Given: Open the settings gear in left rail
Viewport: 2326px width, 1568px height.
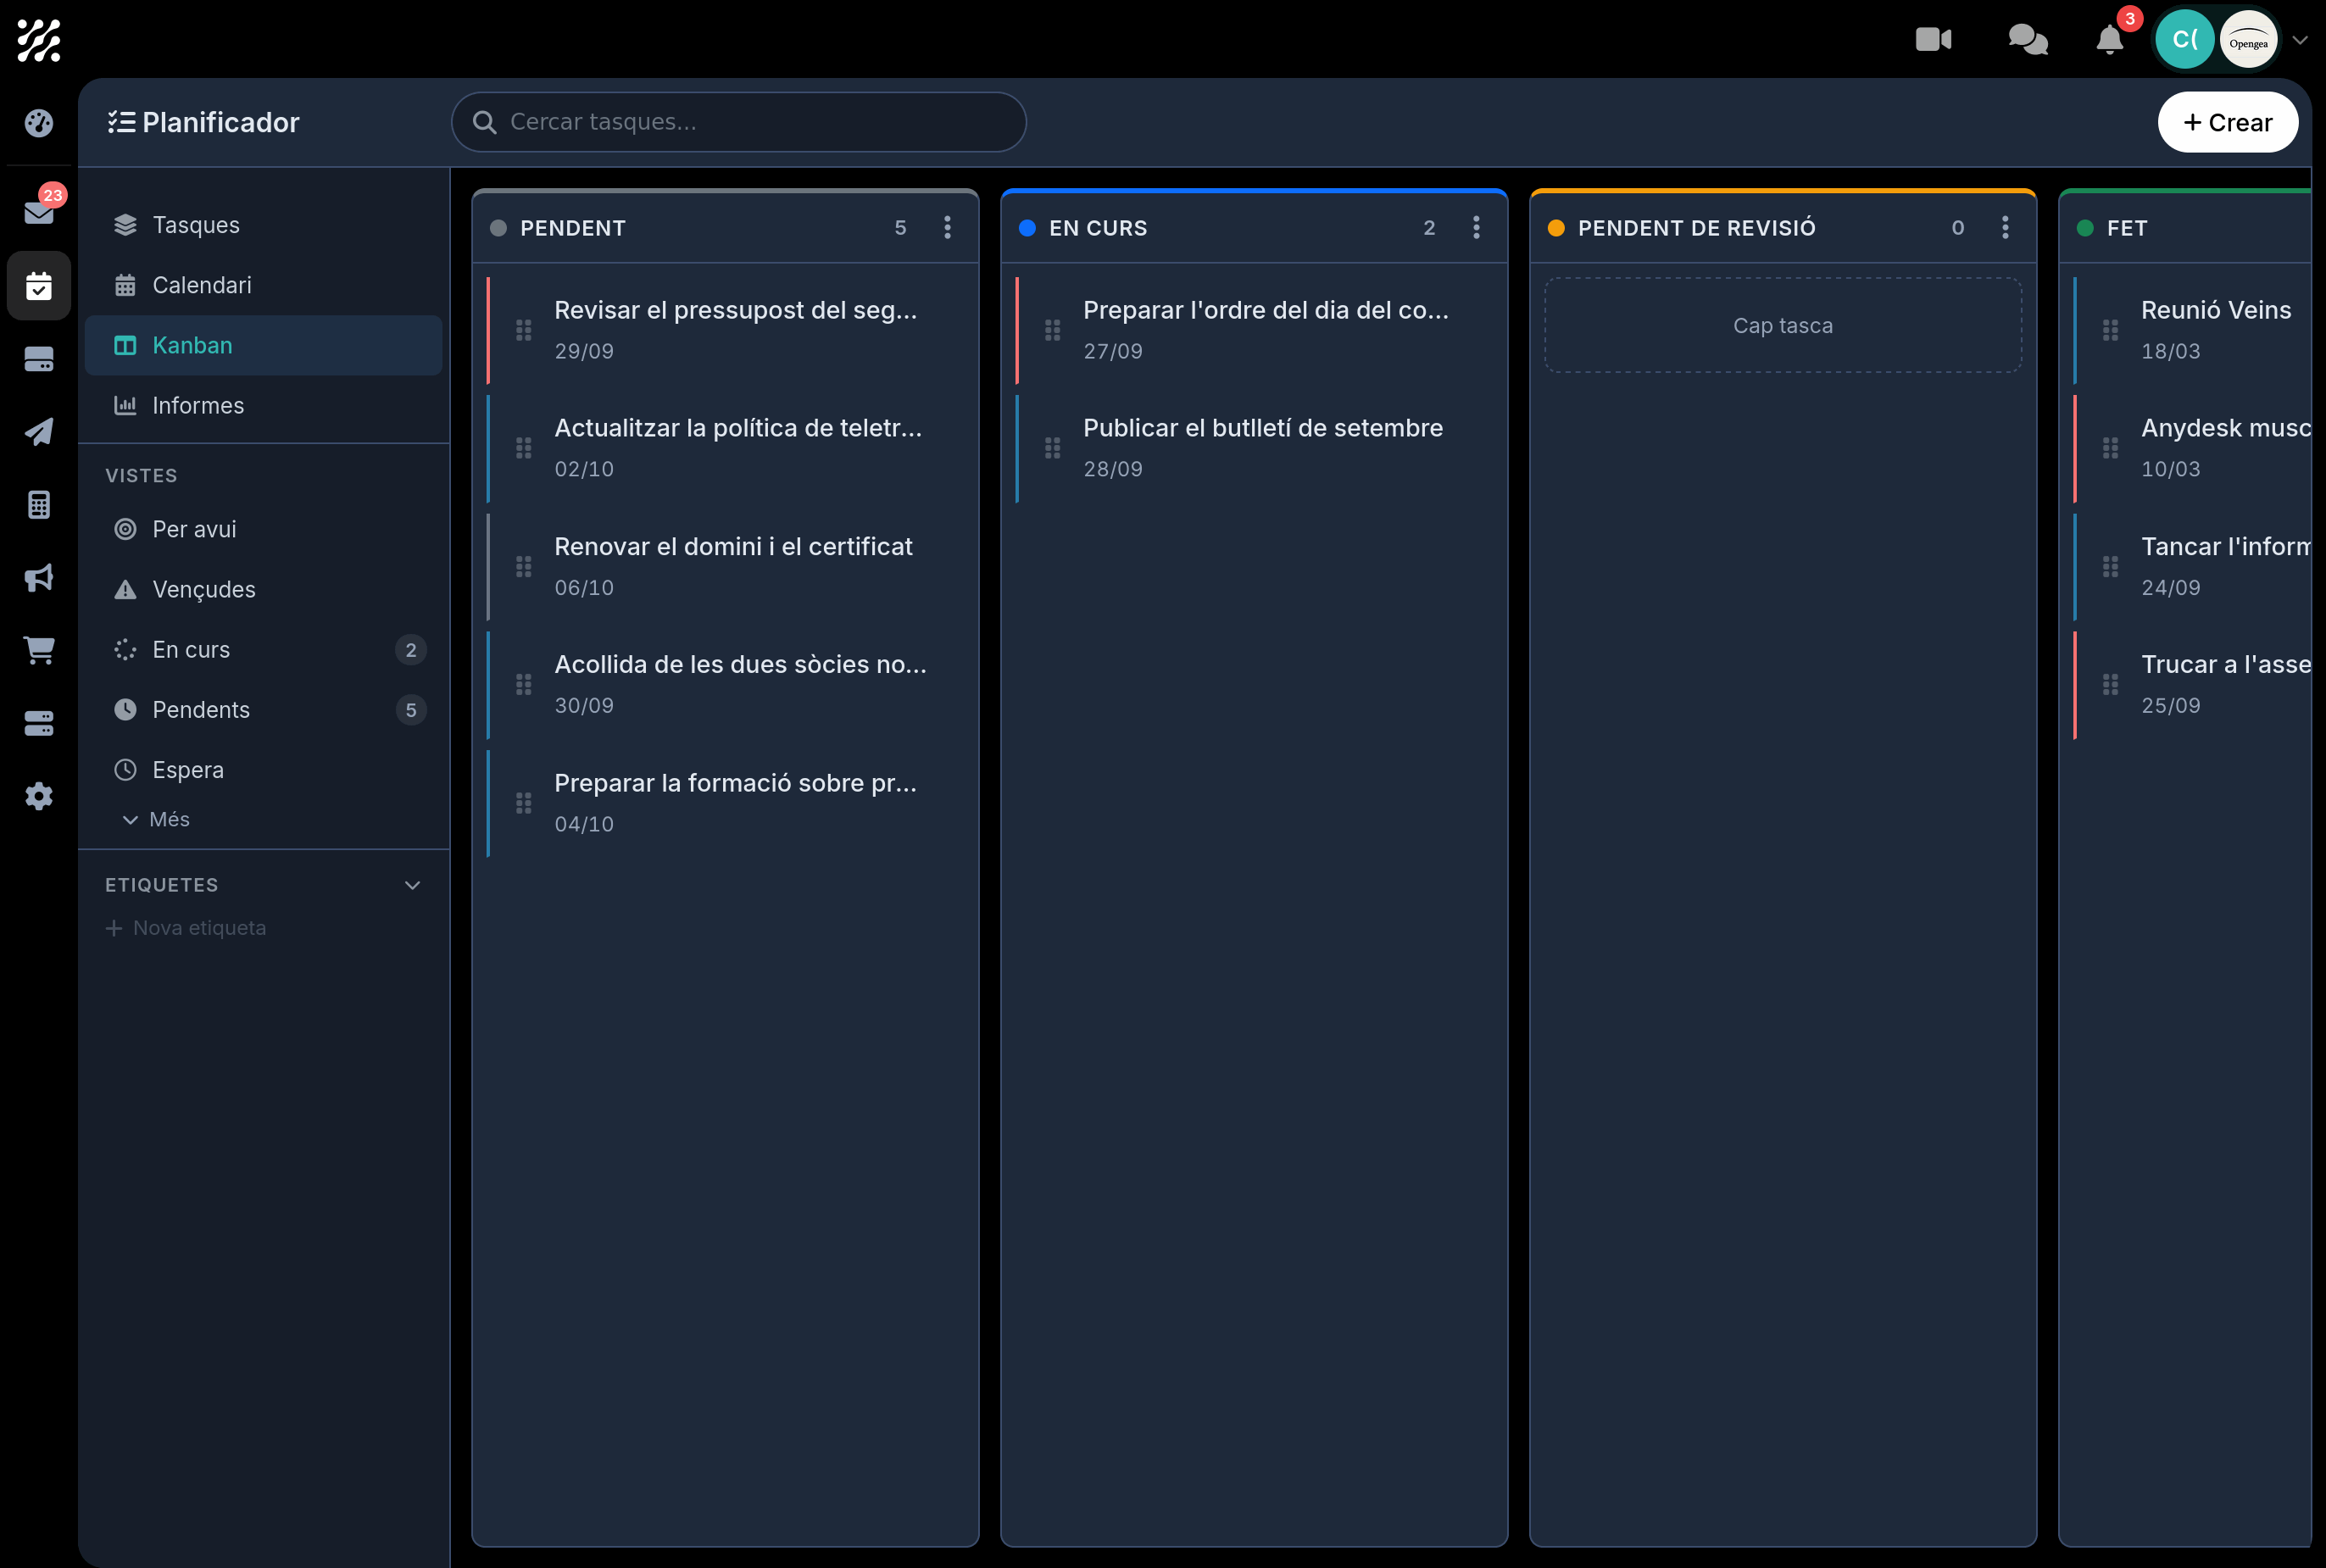Looking at the screenshot, I should click(38, 796).
